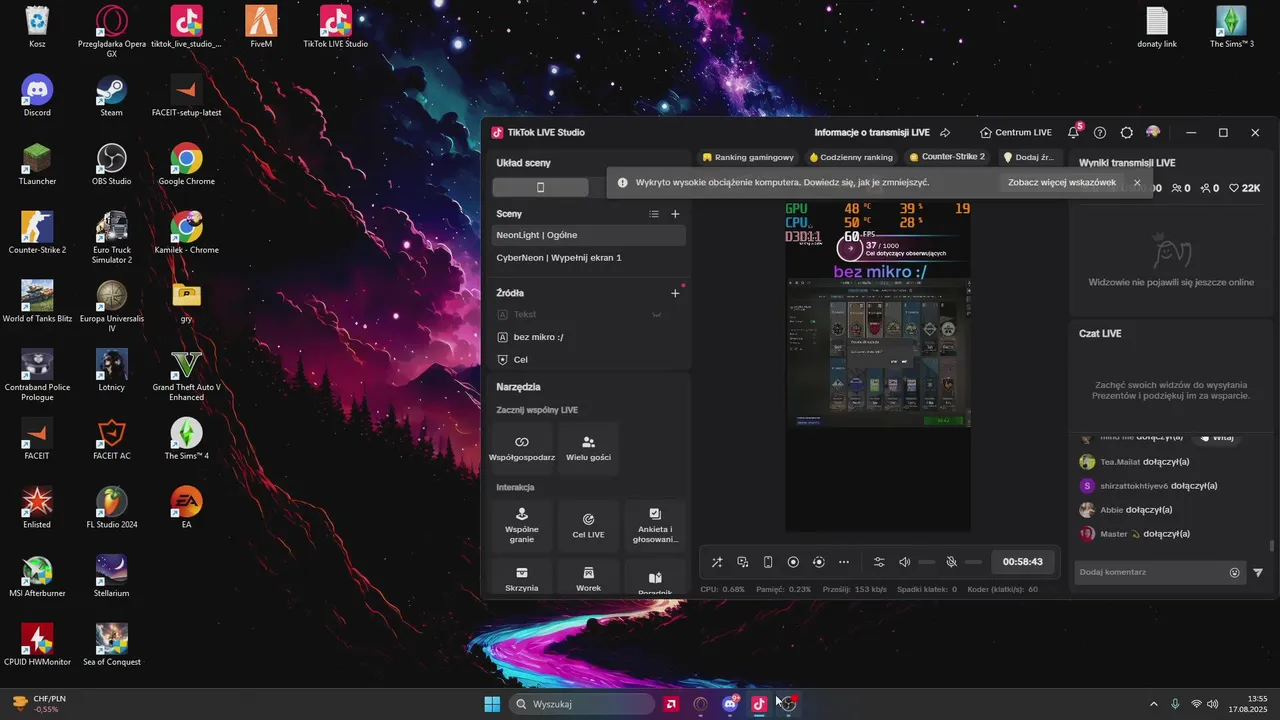The height and width of the screenshot is (720, 1280).
Task: Adjust the microphone volume slider
Action: [973, 562]
